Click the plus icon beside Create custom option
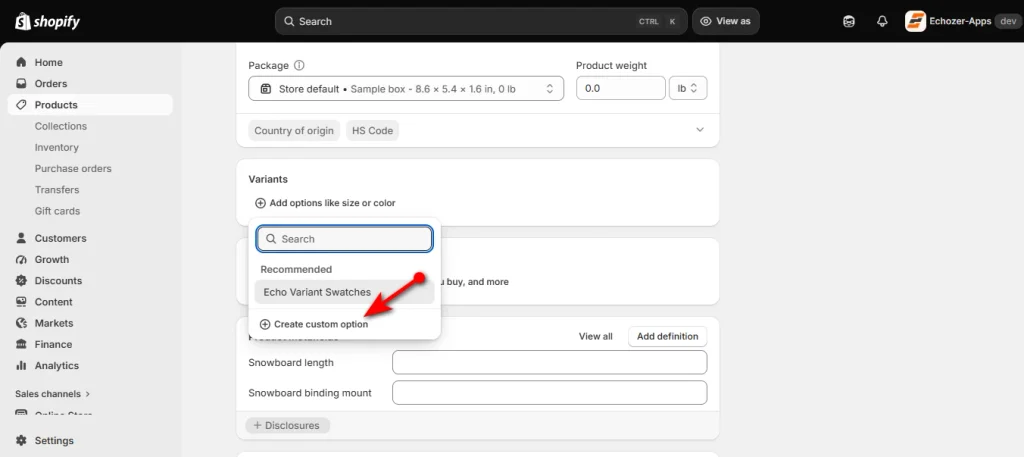 tap(264, 324)
